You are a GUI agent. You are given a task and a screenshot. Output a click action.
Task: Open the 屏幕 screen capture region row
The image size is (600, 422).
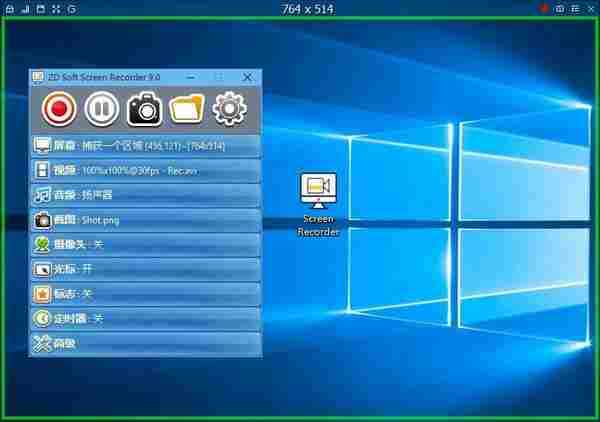[x=146, y=145]
